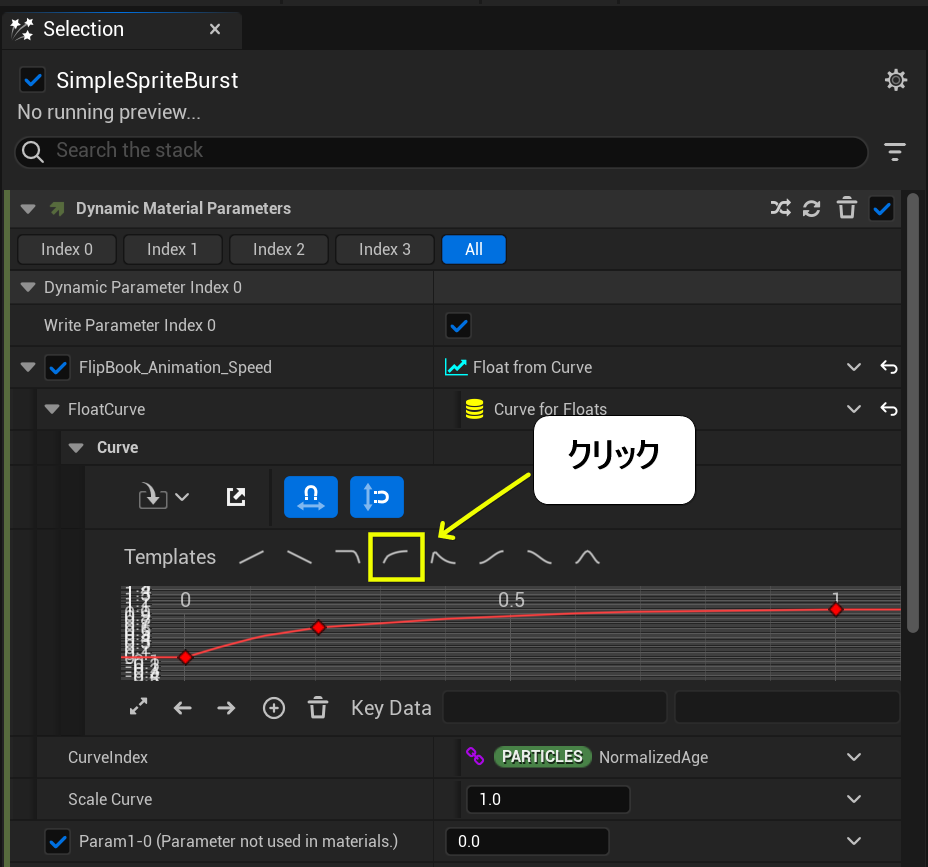928x867 pixels.
Task: Apply the linear ramp-down curve template
Action: (x=299, y=557)
